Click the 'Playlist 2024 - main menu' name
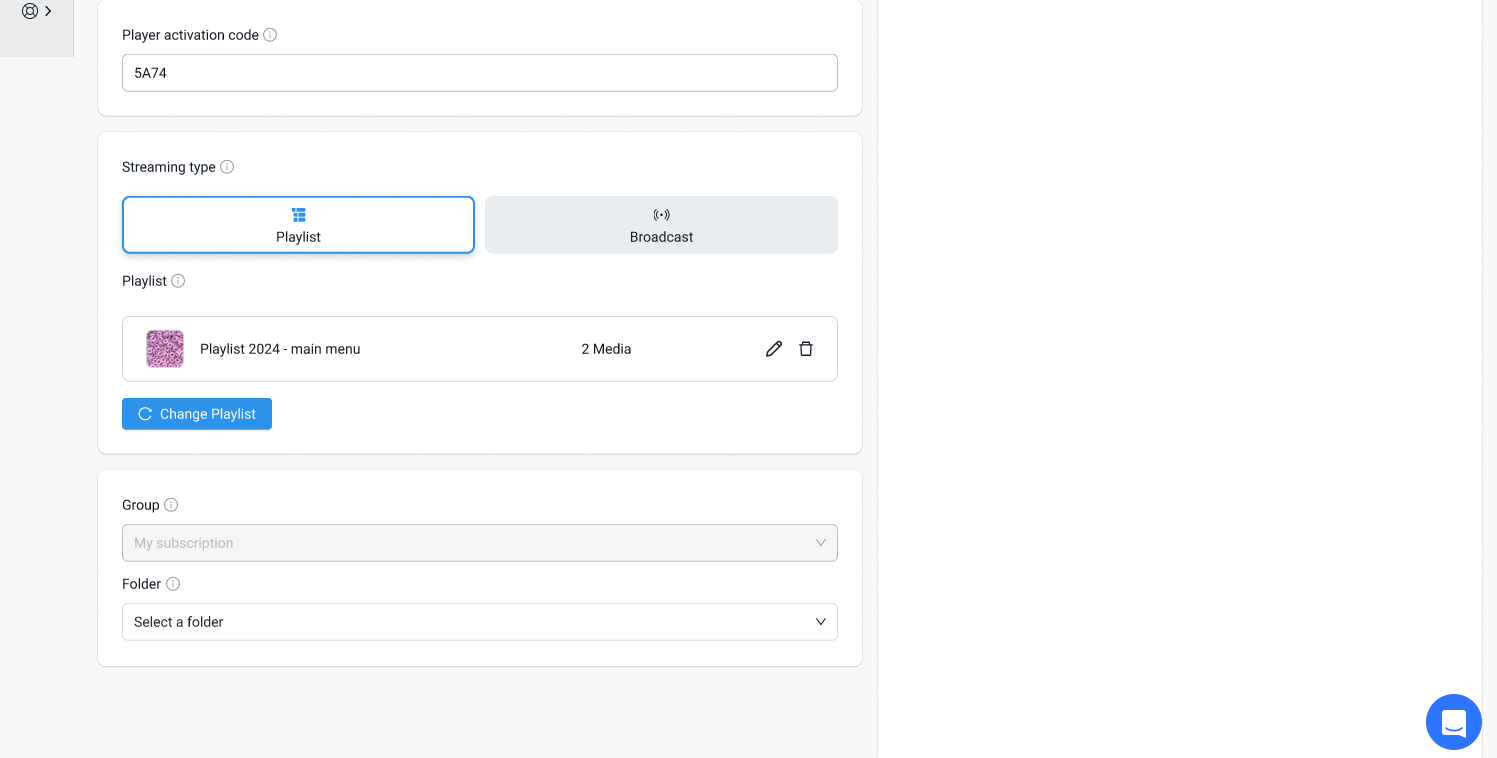1497x758 pixels. pyautogui.click(x=280, y=349)
